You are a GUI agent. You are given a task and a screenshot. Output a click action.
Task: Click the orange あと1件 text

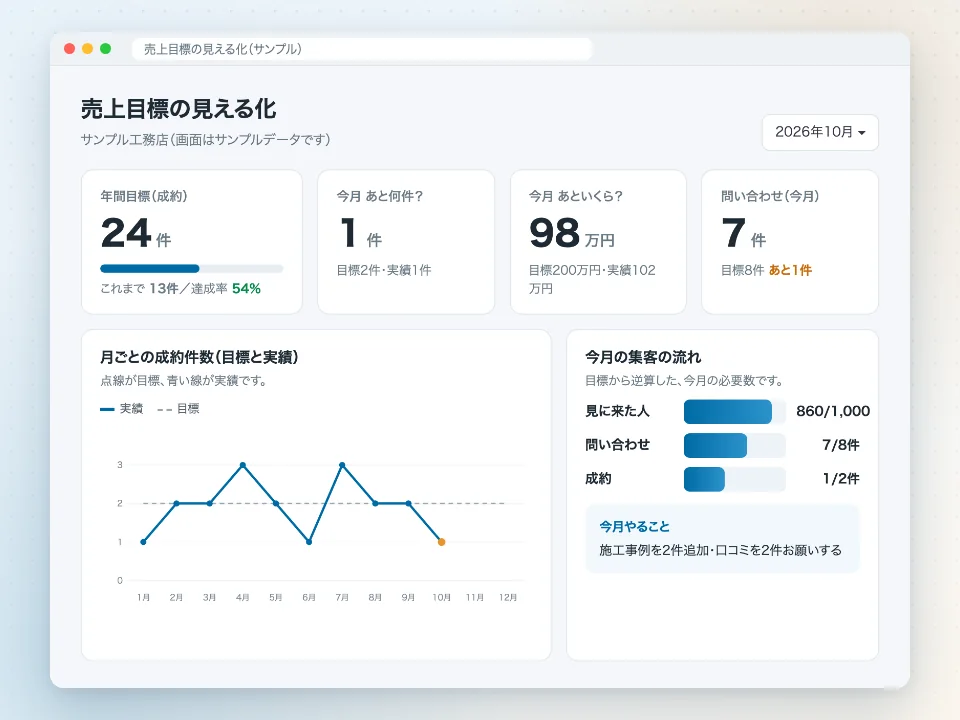(790, 270)
